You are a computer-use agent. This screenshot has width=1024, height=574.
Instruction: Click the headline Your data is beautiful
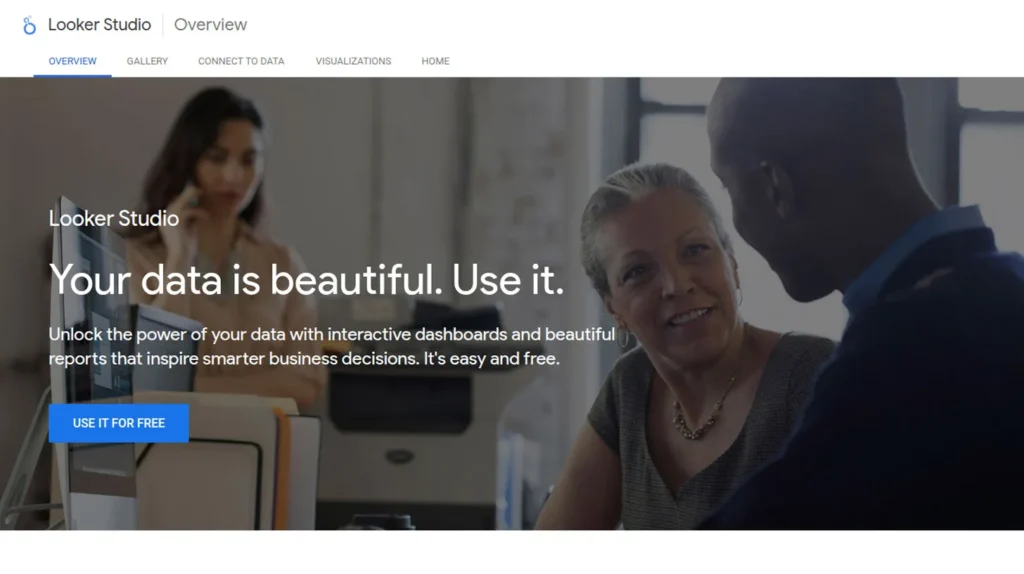pos(306,279)
